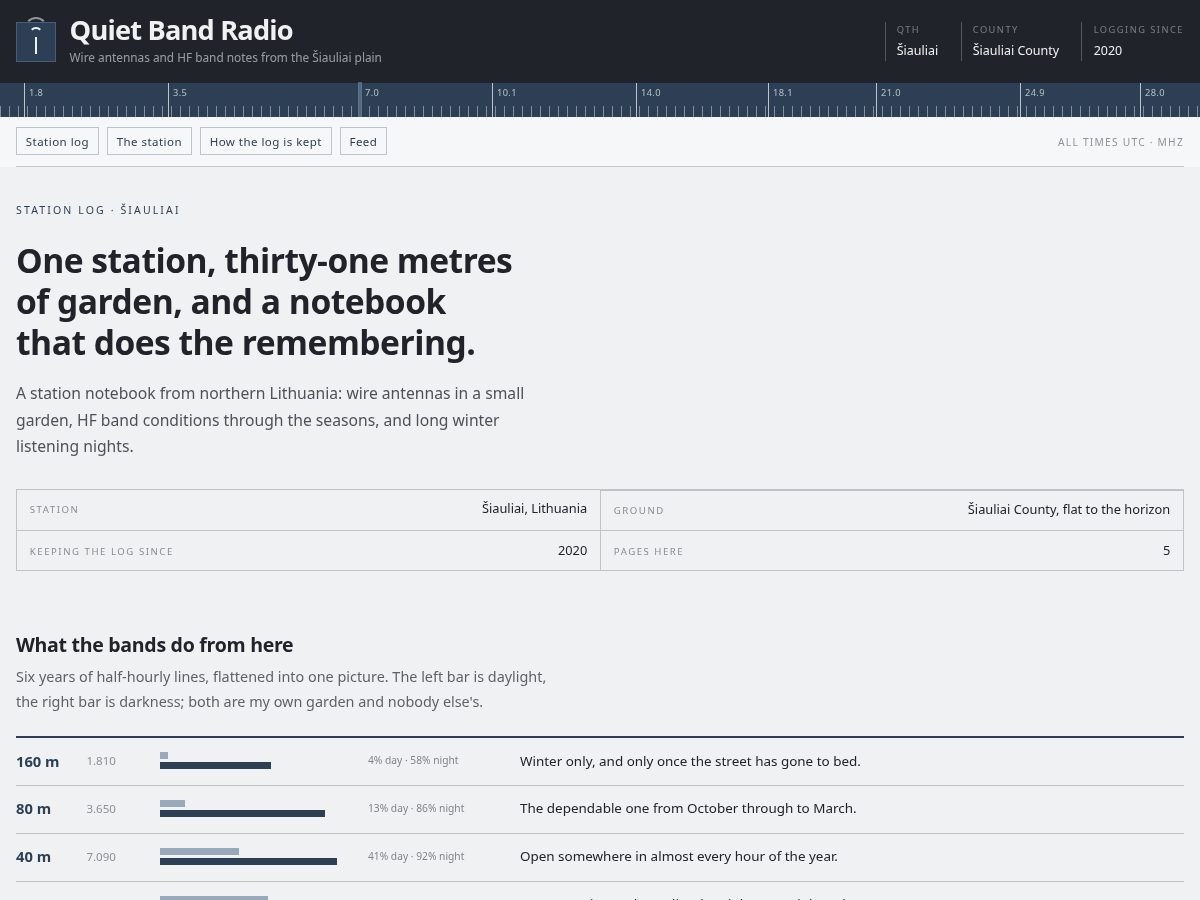Click the 80 m night bar
1200x900 pixels.
[x=242, y=814]
